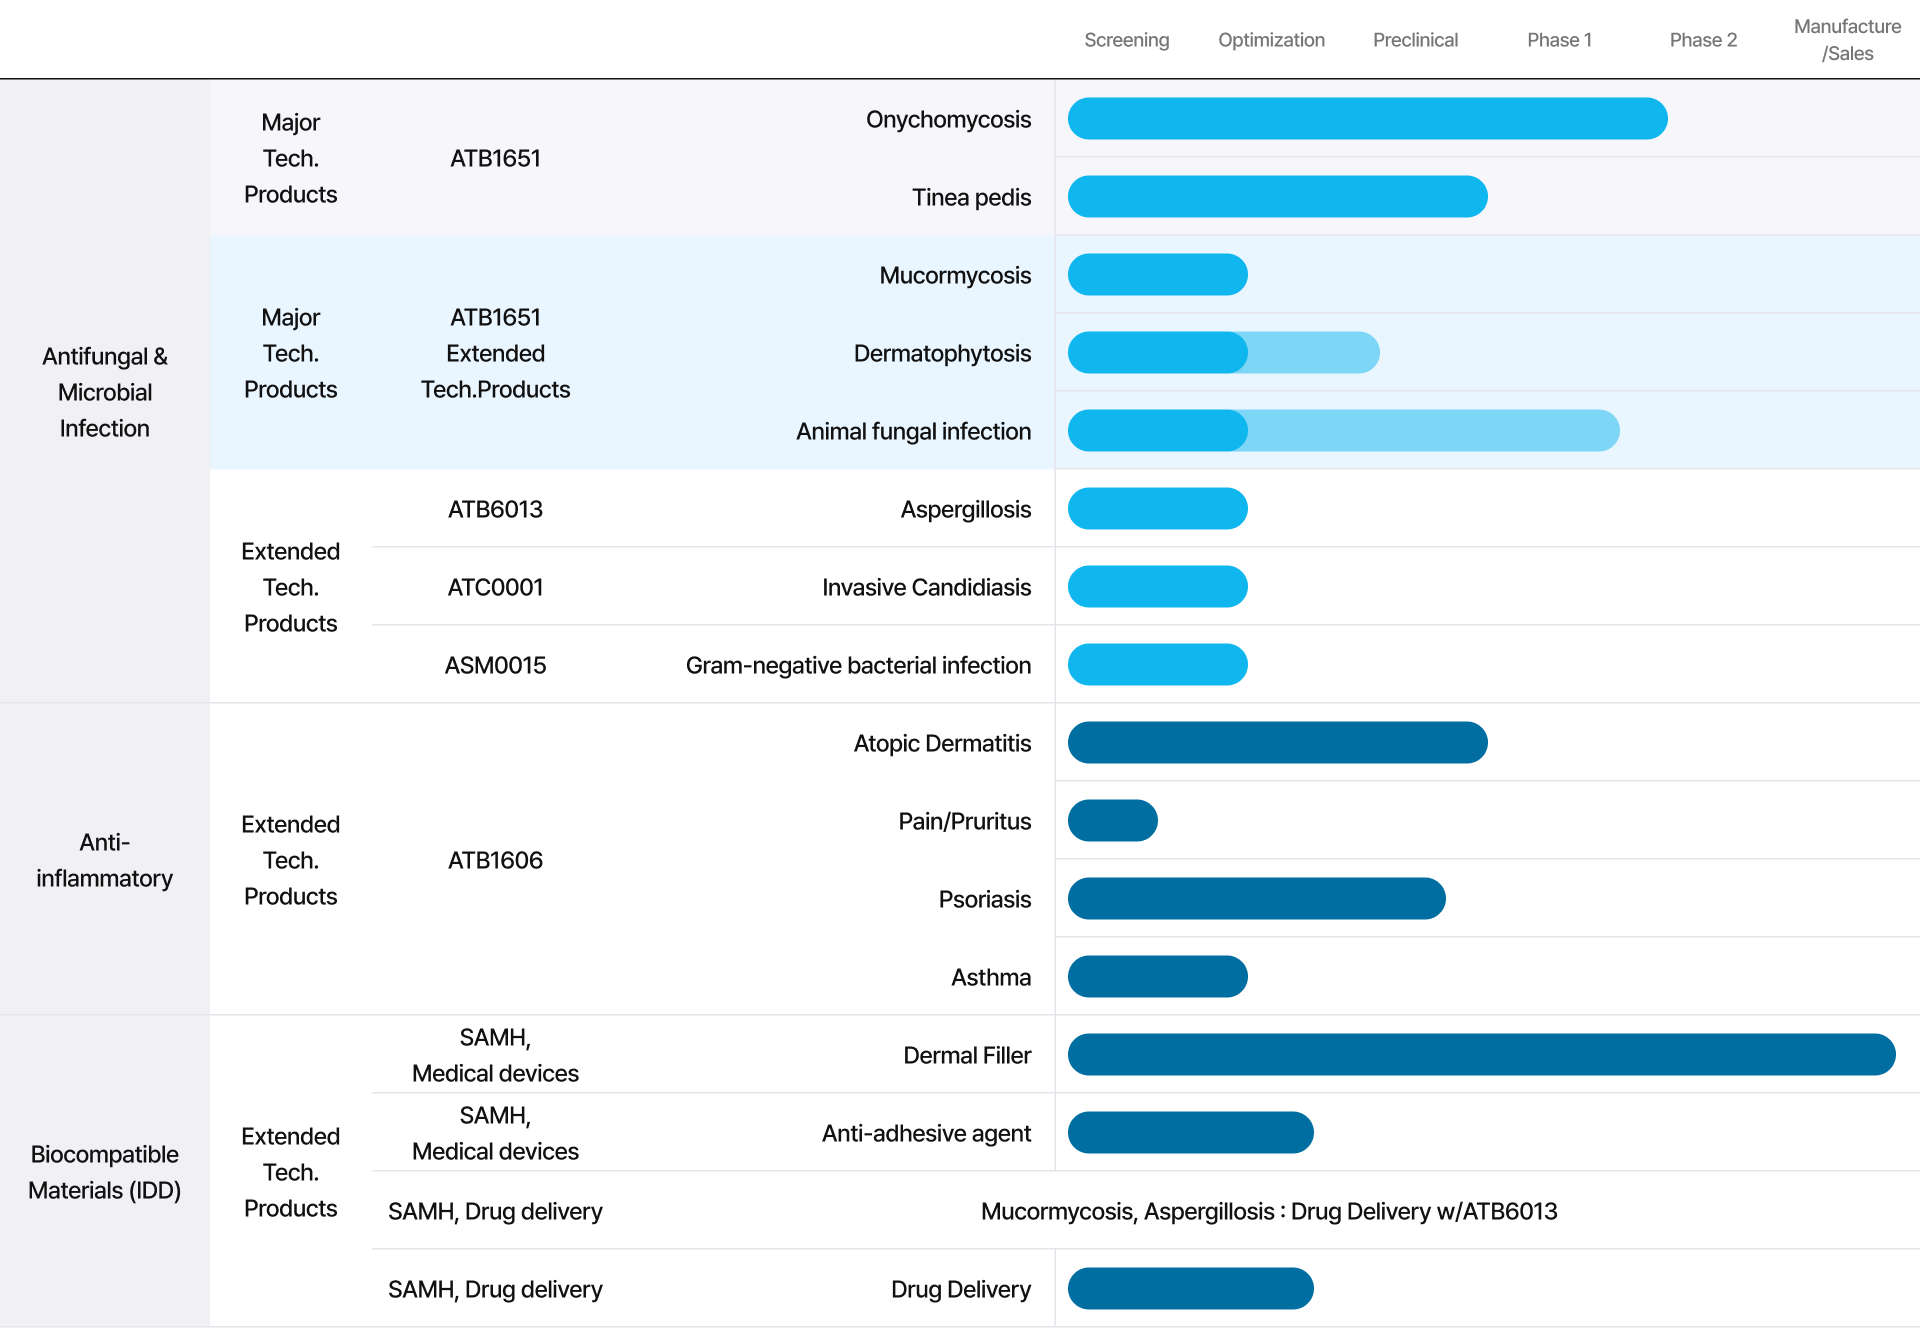The image size is (1920, 1328).
Task: Click the ATB6013 product code
Action: [x=495, y=509]
